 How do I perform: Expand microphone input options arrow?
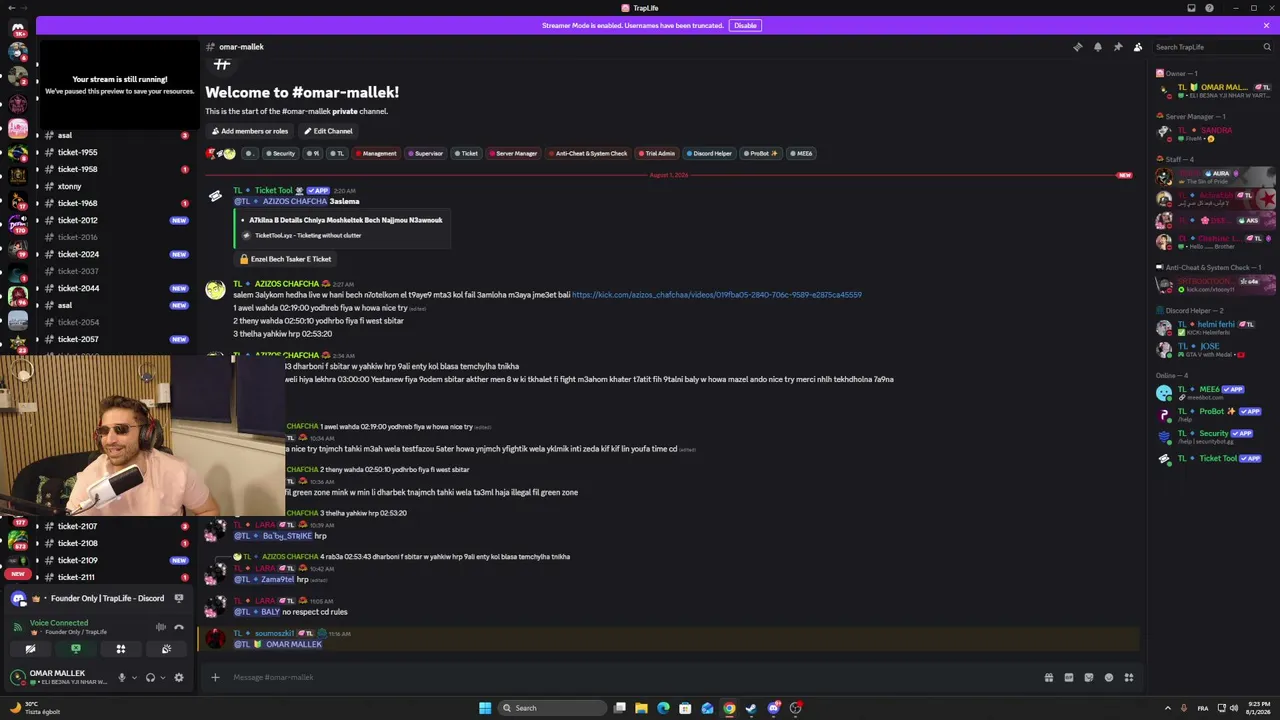click(x=134, y=677)
